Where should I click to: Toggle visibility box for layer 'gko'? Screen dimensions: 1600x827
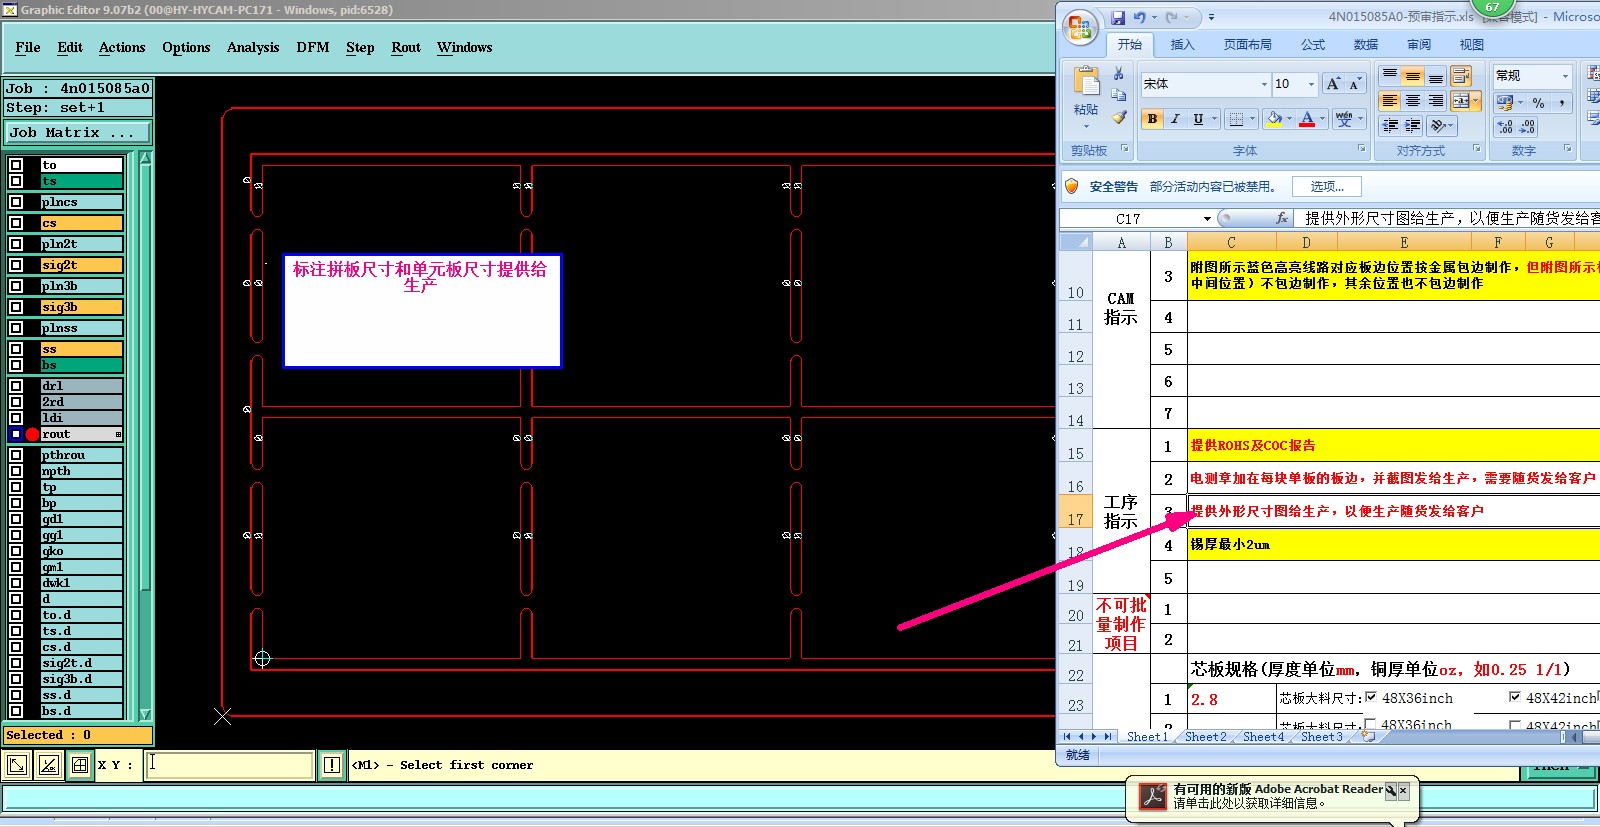[x=16, y=551]
